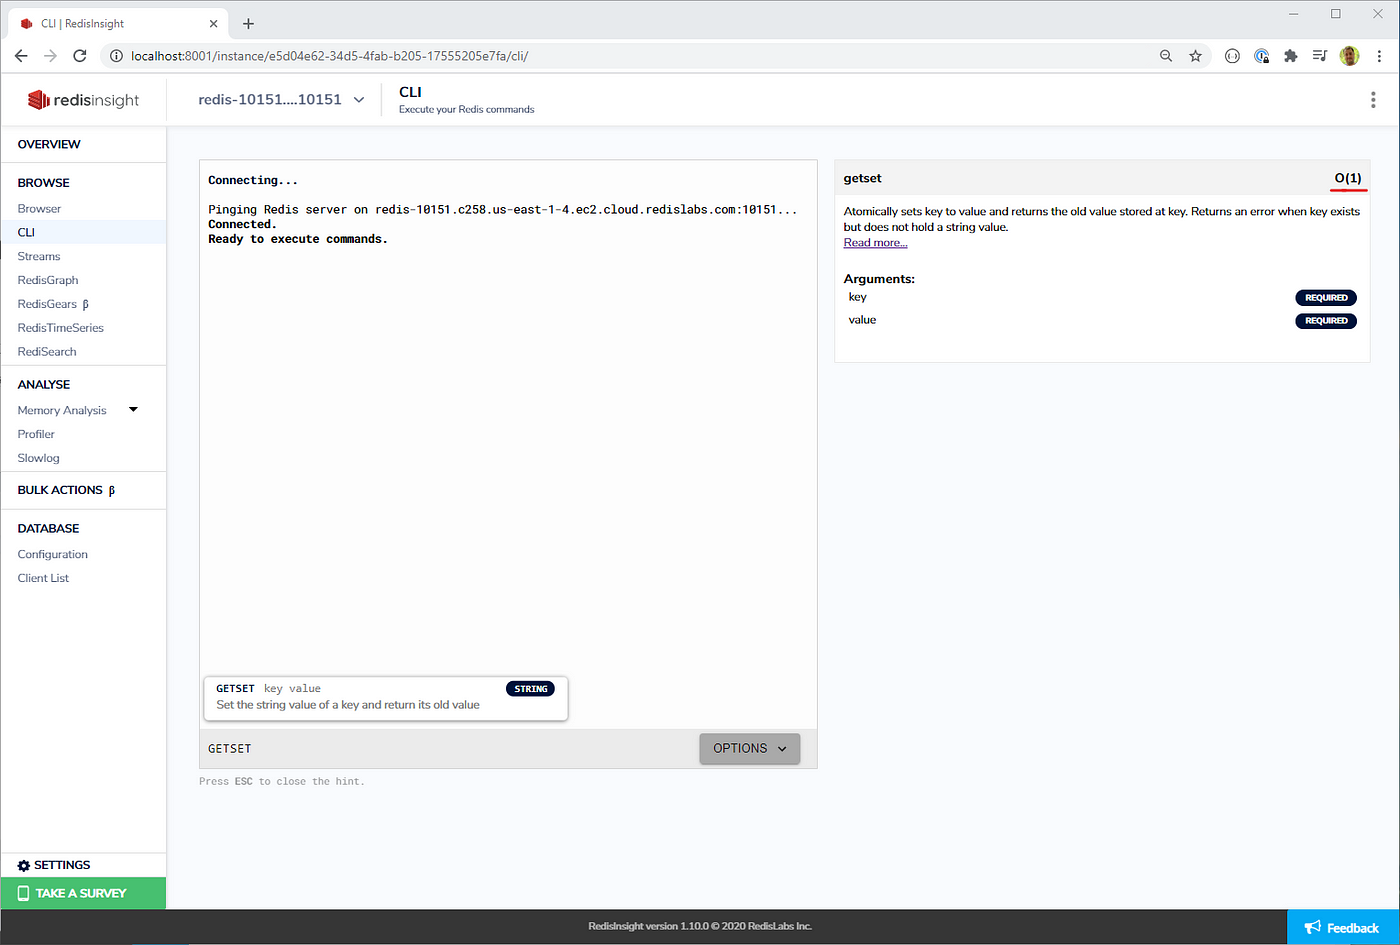Select the GETSET key value hint suggestion

(x=385, y=697)
